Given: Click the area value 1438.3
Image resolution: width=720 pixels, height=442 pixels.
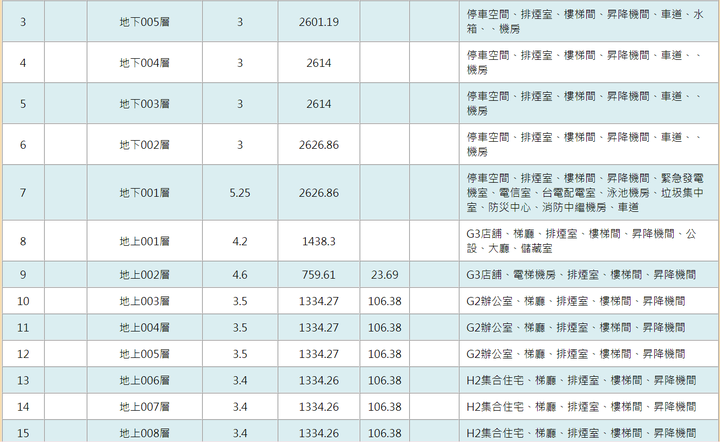Looking at the screenshot, I should pyautogui.click(x=319, y=241).
